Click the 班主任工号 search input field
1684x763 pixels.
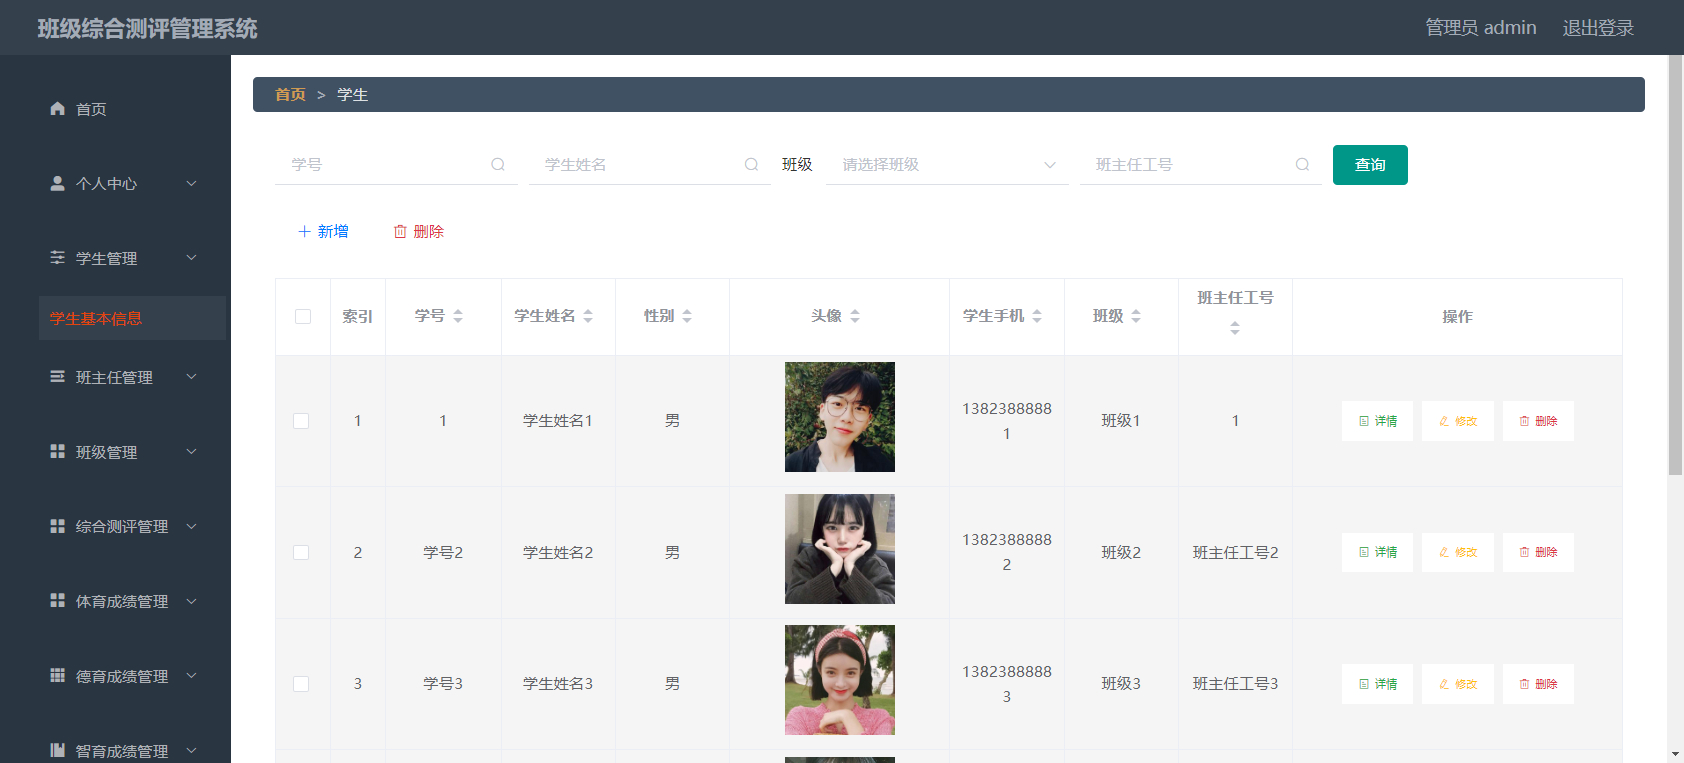(1200, 165)
